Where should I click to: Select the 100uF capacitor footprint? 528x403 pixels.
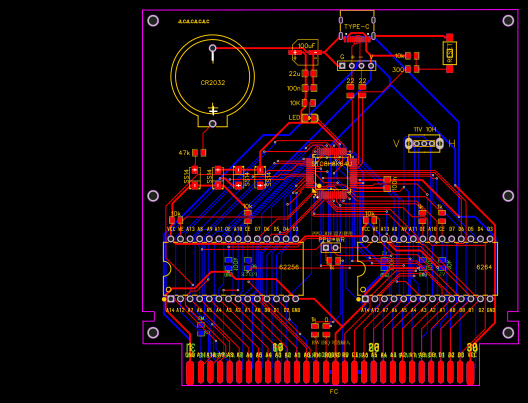point(305,52)
